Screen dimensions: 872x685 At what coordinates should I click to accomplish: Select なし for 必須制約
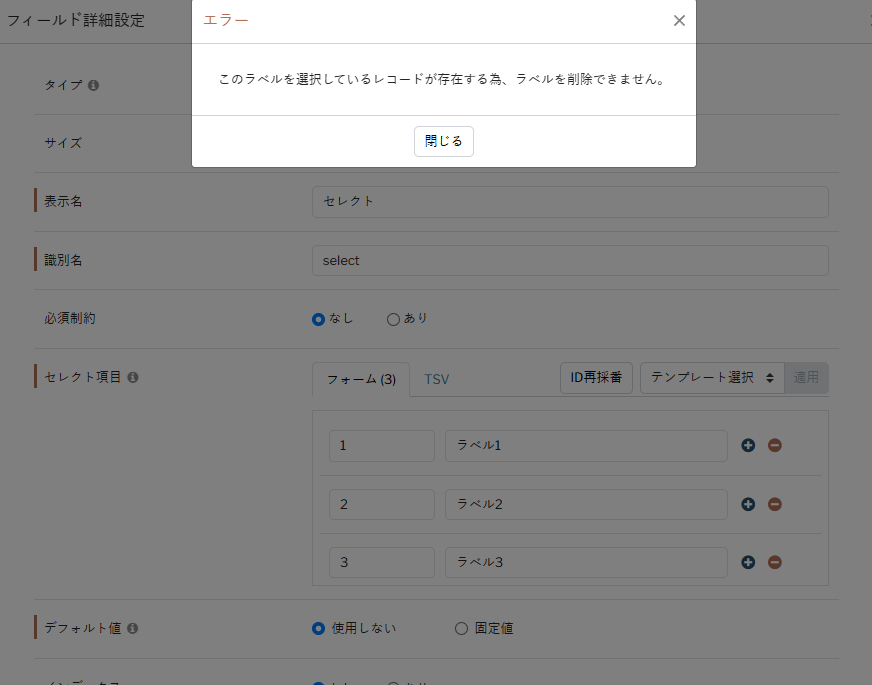pos(318,320)
